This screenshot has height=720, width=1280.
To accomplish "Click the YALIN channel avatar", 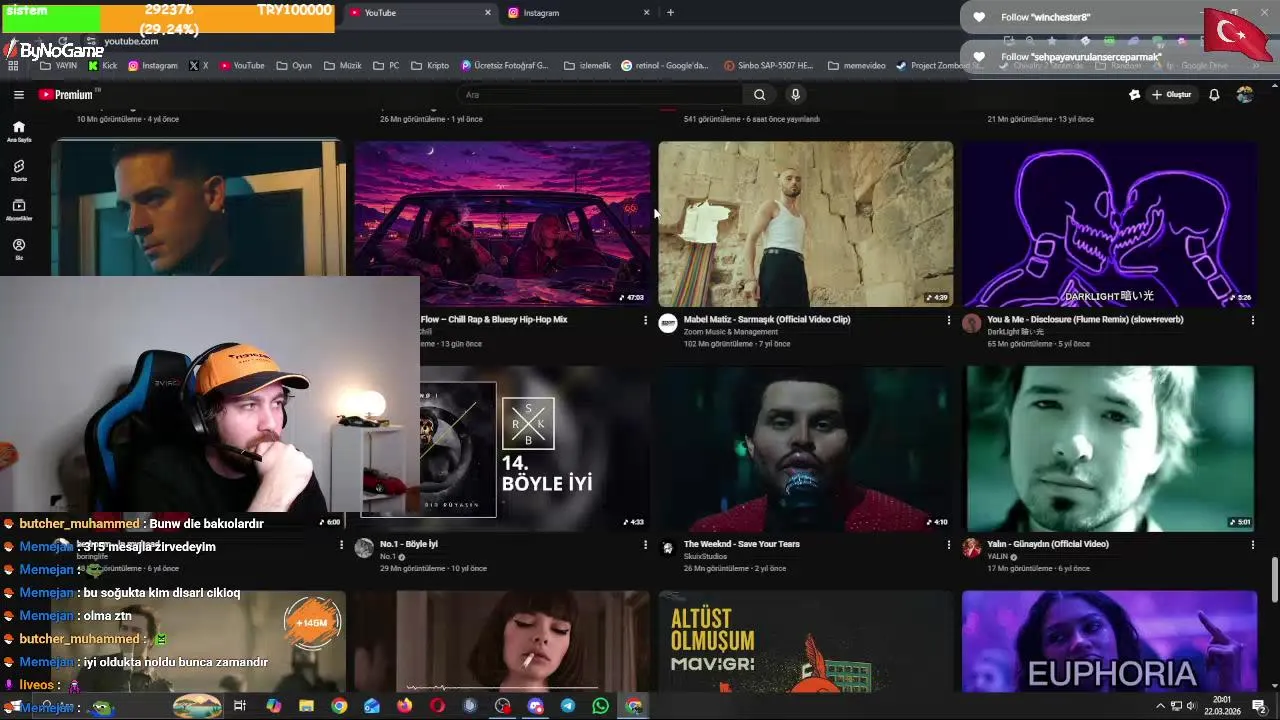I will click(972, 548).
